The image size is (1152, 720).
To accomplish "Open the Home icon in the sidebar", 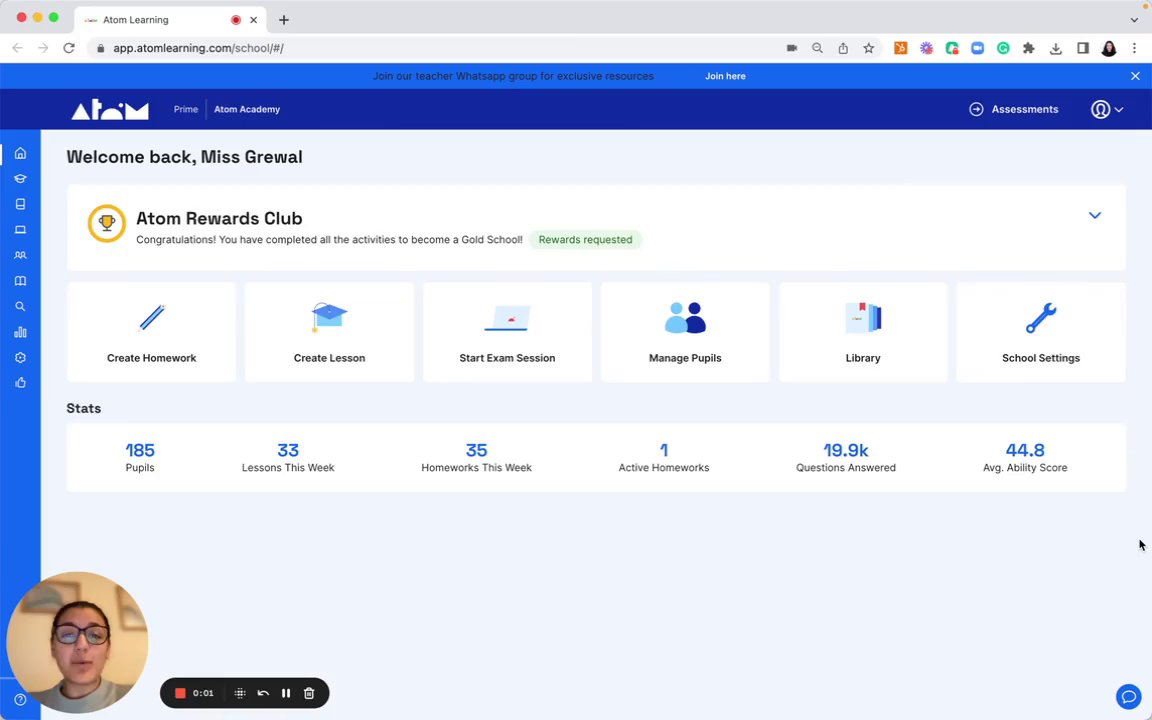I will [21, 153].
